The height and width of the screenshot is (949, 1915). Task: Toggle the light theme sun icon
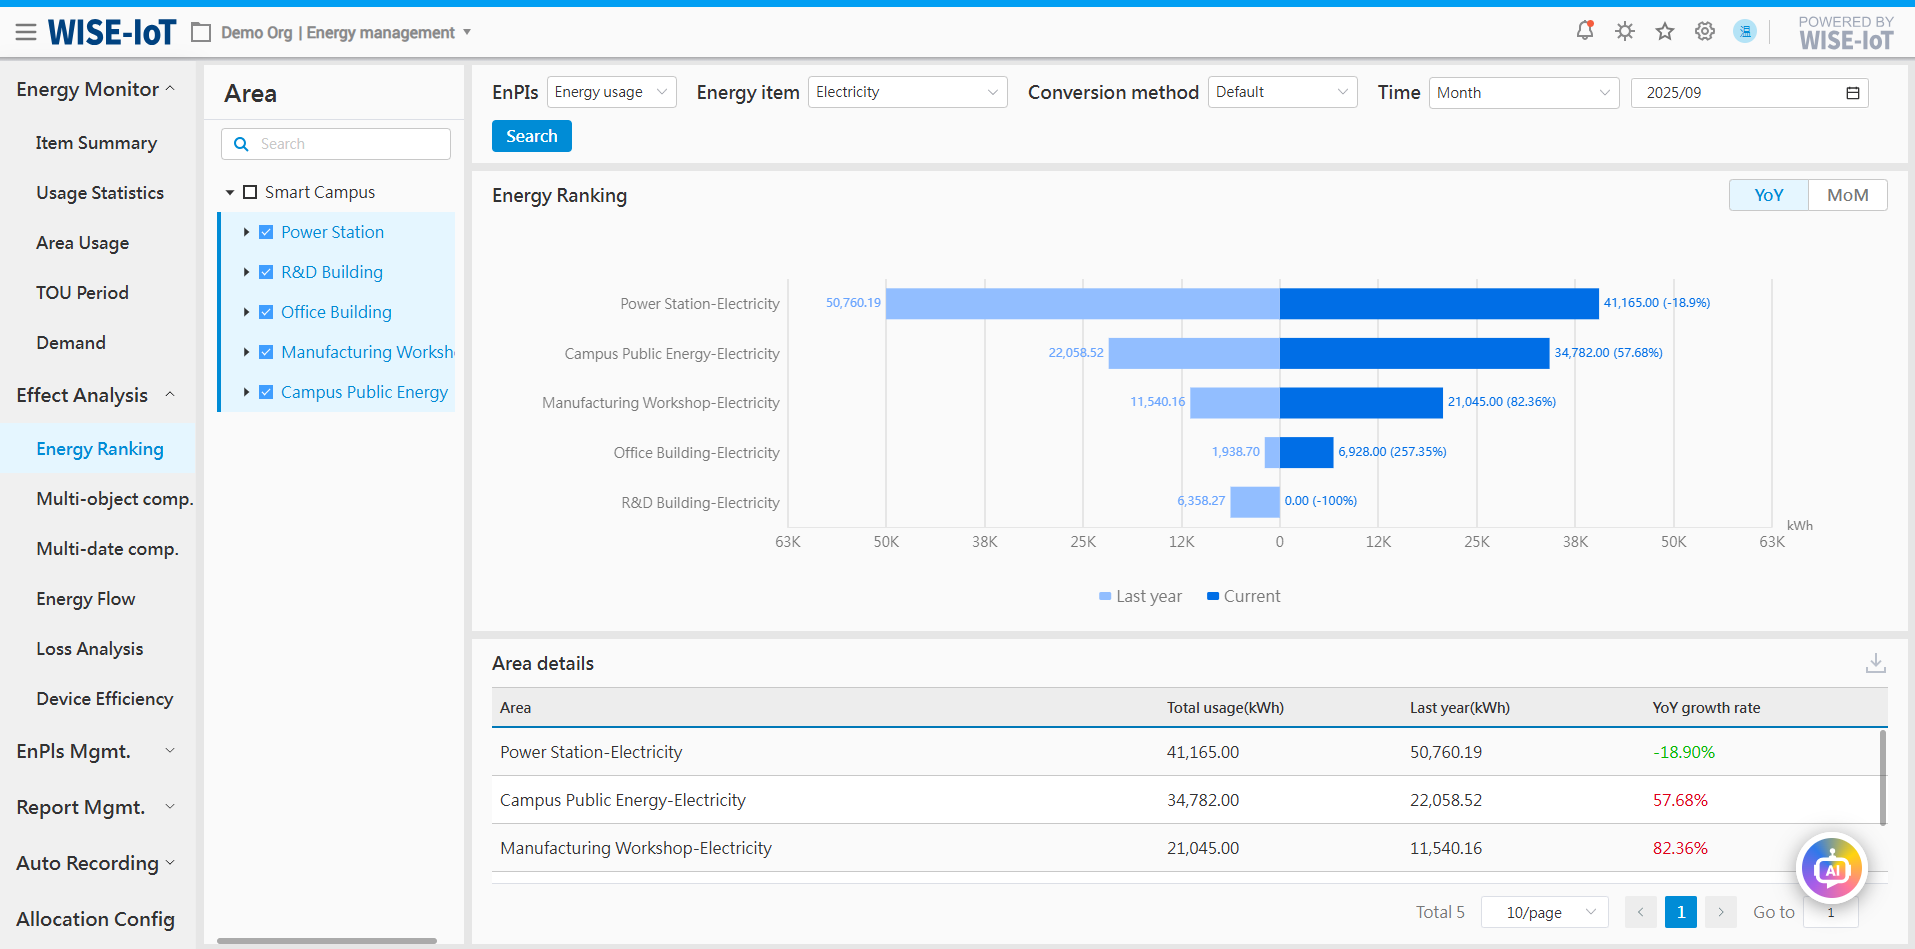tap(1625, 31)
